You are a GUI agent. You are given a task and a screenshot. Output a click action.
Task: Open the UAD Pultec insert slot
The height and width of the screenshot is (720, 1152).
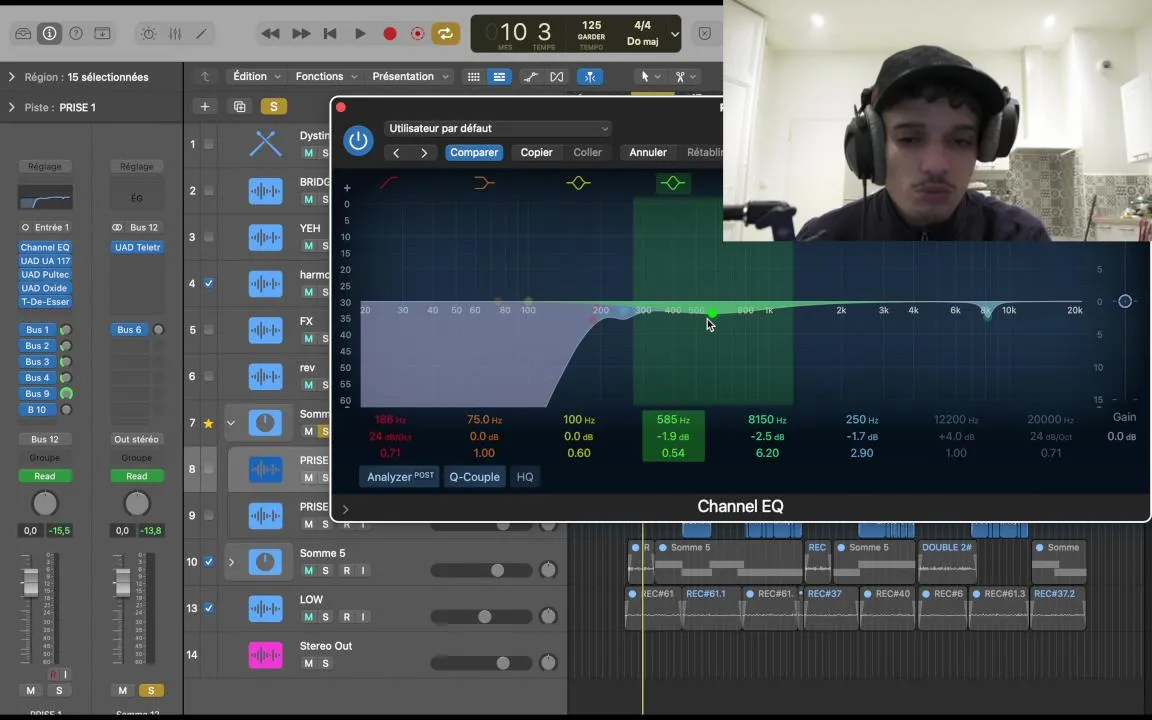(45, 275)
